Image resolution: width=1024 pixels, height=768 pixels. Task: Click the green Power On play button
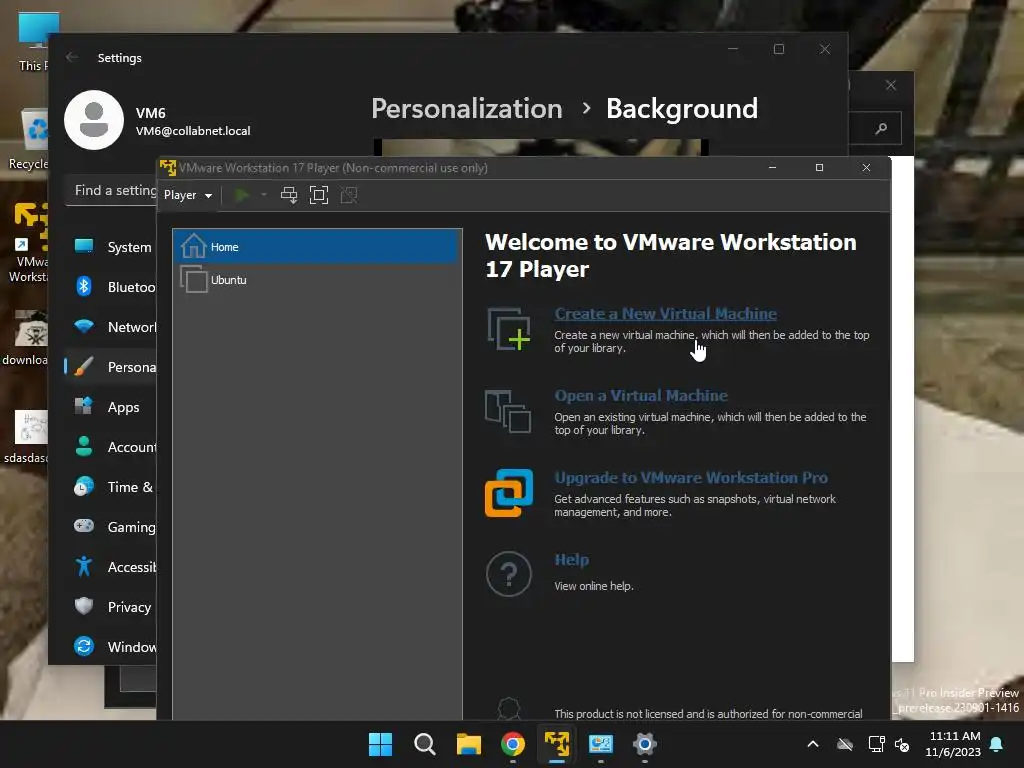242,195
